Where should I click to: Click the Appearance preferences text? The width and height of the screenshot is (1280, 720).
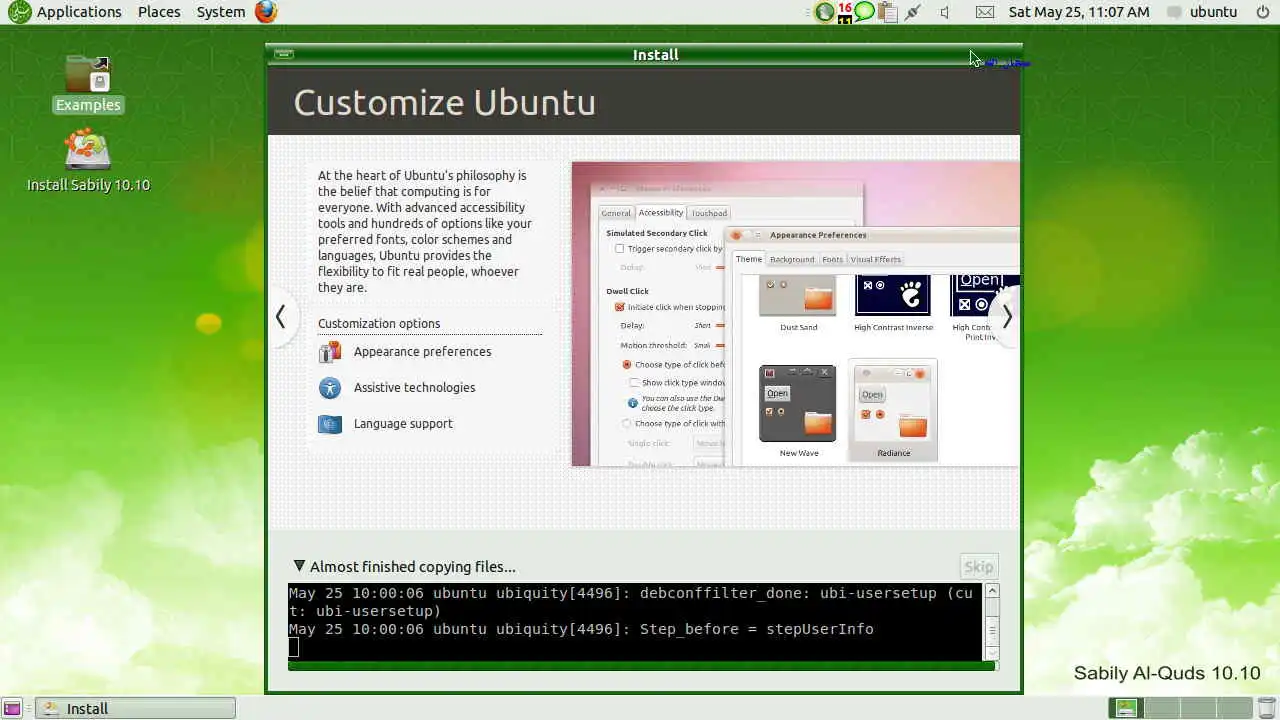click(422, 352)
